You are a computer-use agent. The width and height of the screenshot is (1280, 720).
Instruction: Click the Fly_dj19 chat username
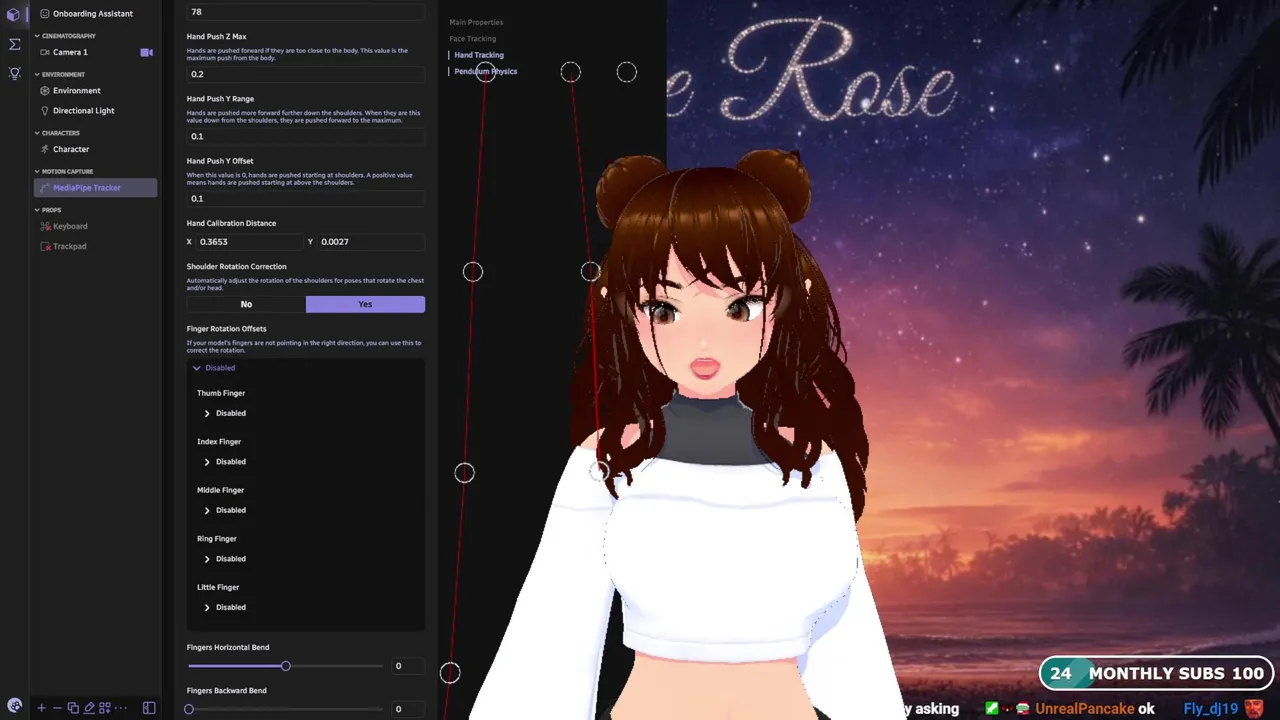(1211, 709)
